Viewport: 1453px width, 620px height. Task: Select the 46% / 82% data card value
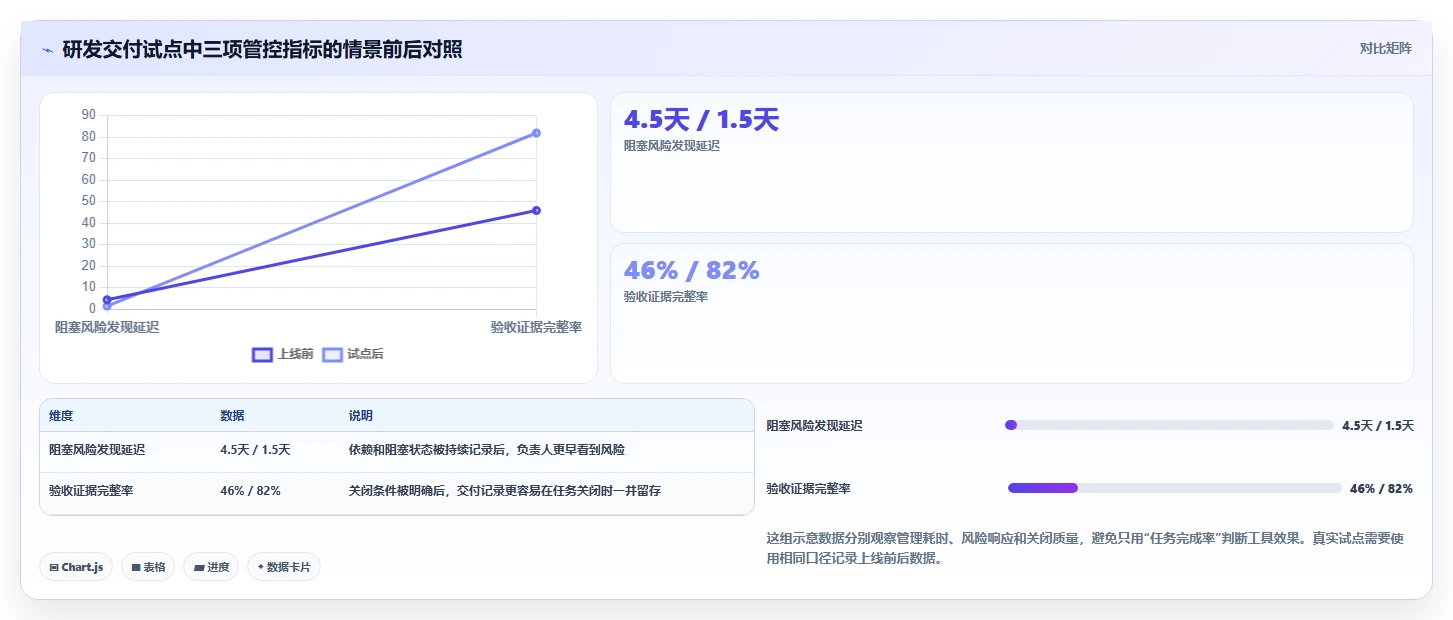click(692, 270)
